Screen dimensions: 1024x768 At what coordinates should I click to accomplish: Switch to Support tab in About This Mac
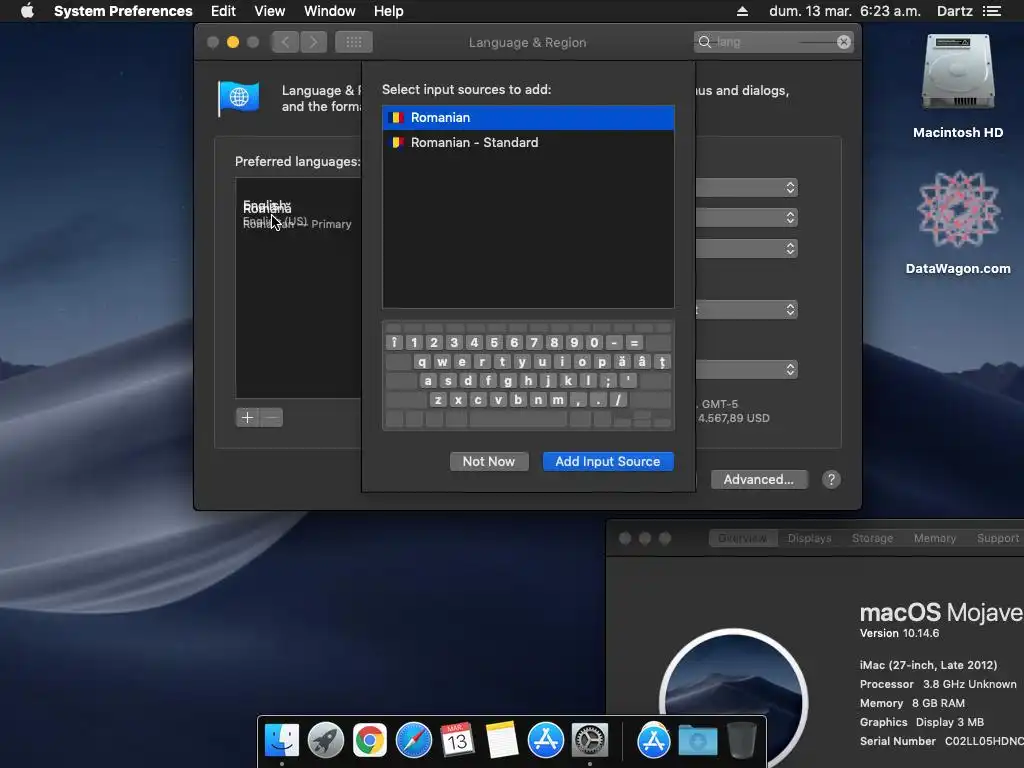997,538
